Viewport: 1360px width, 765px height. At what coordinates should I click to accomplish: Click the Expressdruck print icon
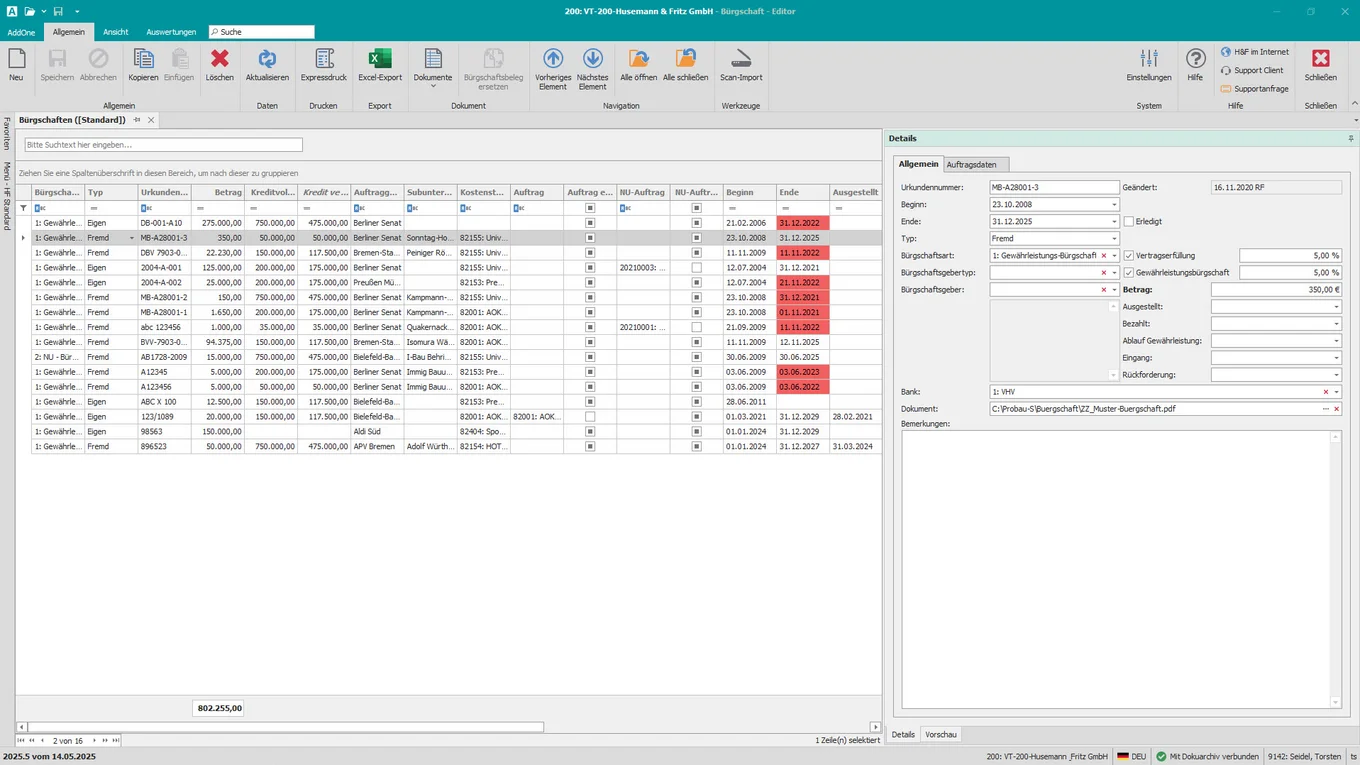[x=324, y=60]
